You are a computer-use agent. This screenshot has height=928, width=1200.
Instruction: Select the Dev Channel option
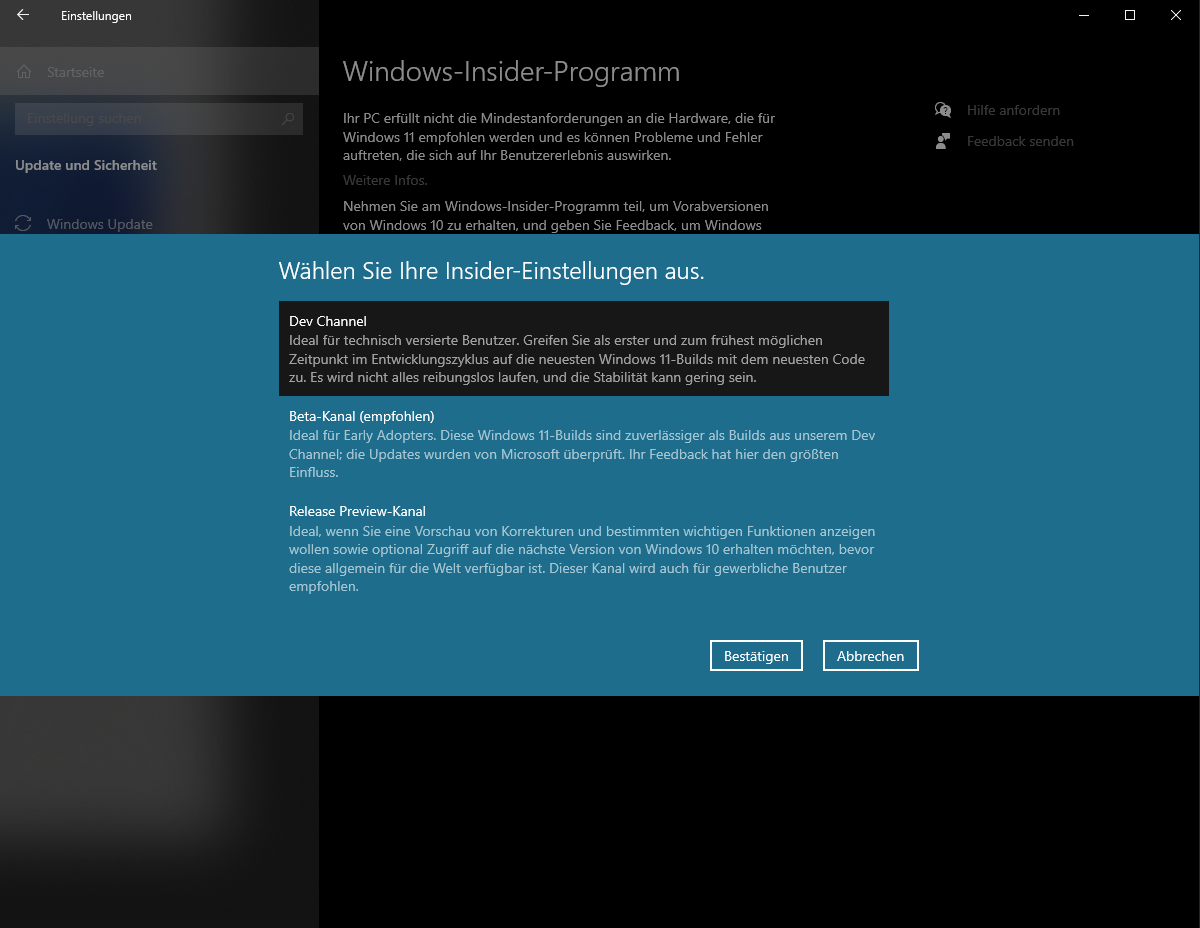583,349
